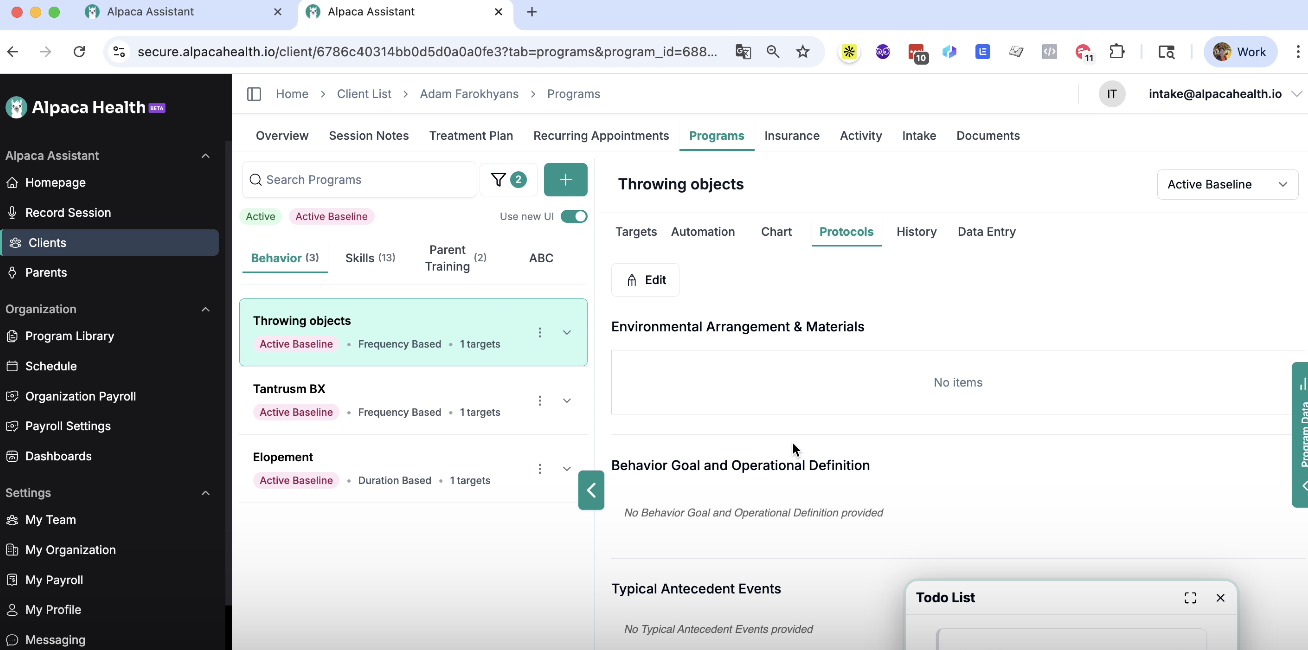Select the Elopement program card
The height and width of the screenshot is (650, 1308).
pyautogui.click(x=413, y=469)
